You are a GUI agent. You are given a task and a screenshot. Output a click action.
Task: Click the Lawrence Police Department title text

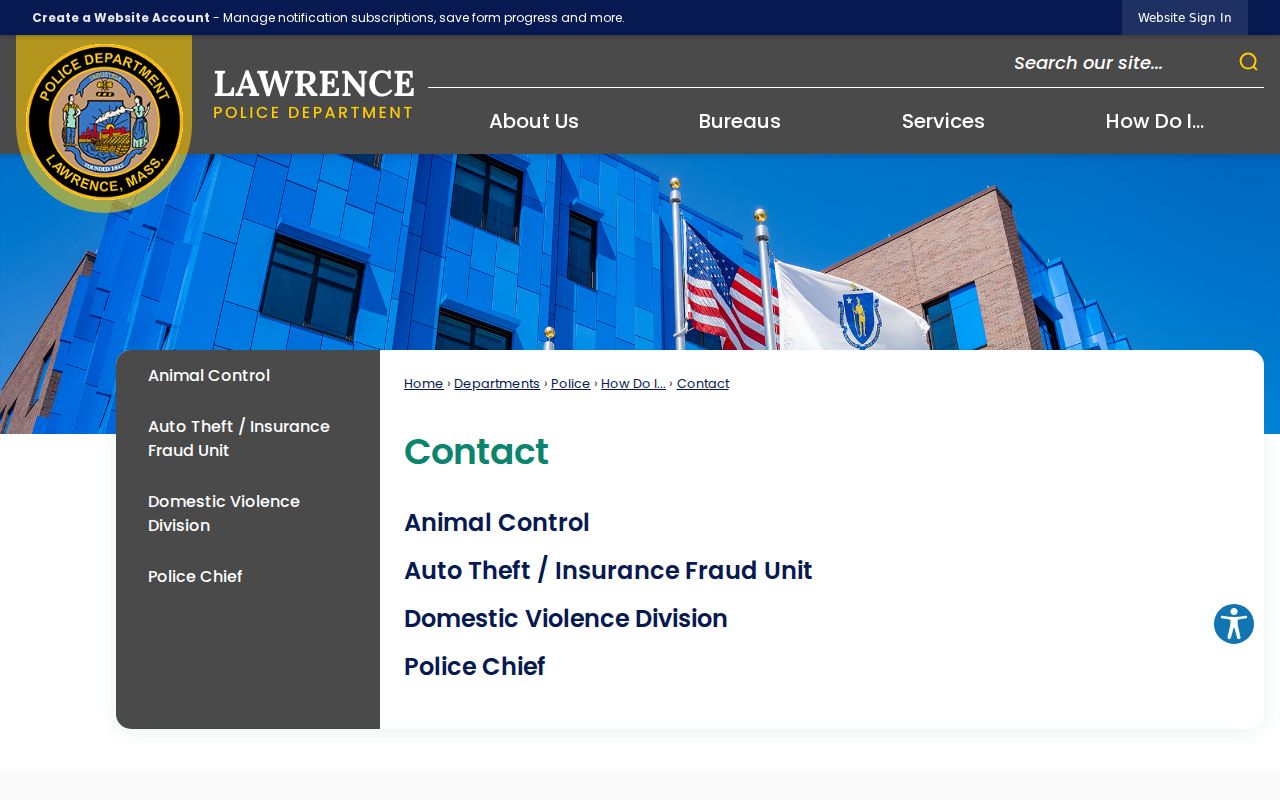click(x=314, y=95)
